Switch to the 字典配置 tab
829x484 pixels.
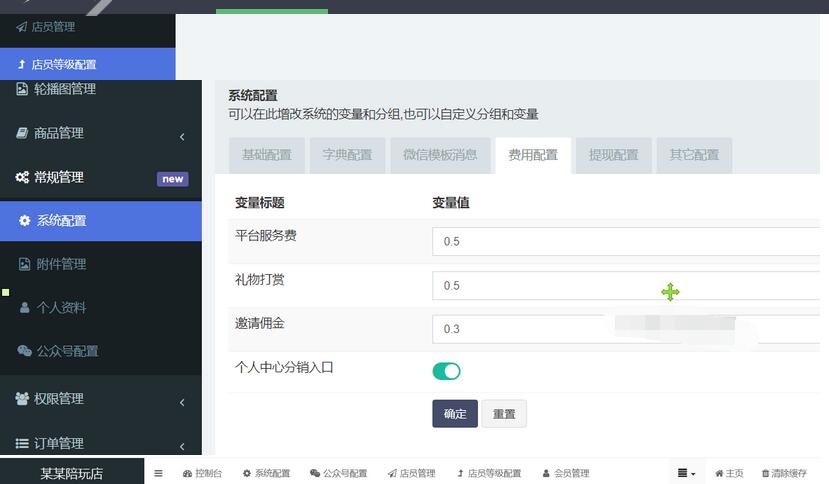point(347,155)
